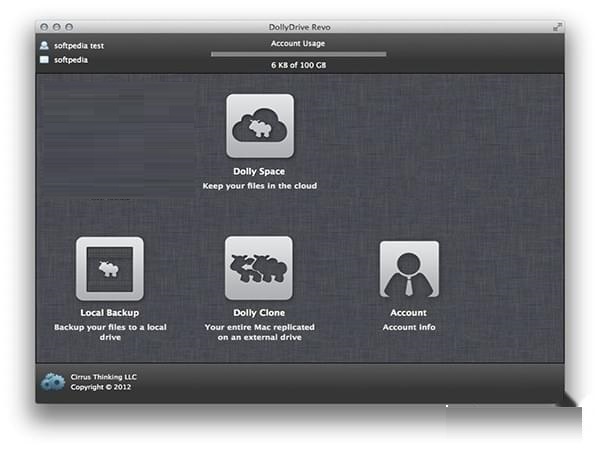Click the drive icon next to softpedia
Image resolution: width=600 pixels, height=450 pixels.
point(44,60)
